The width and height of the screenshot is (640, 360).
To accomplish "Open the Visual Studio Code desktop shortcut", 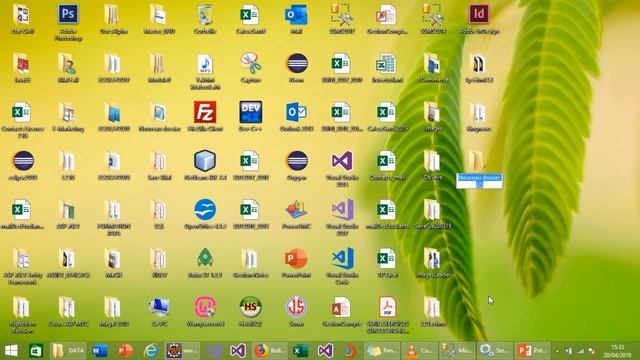I will pyautogui.click(x=342, y=258).
